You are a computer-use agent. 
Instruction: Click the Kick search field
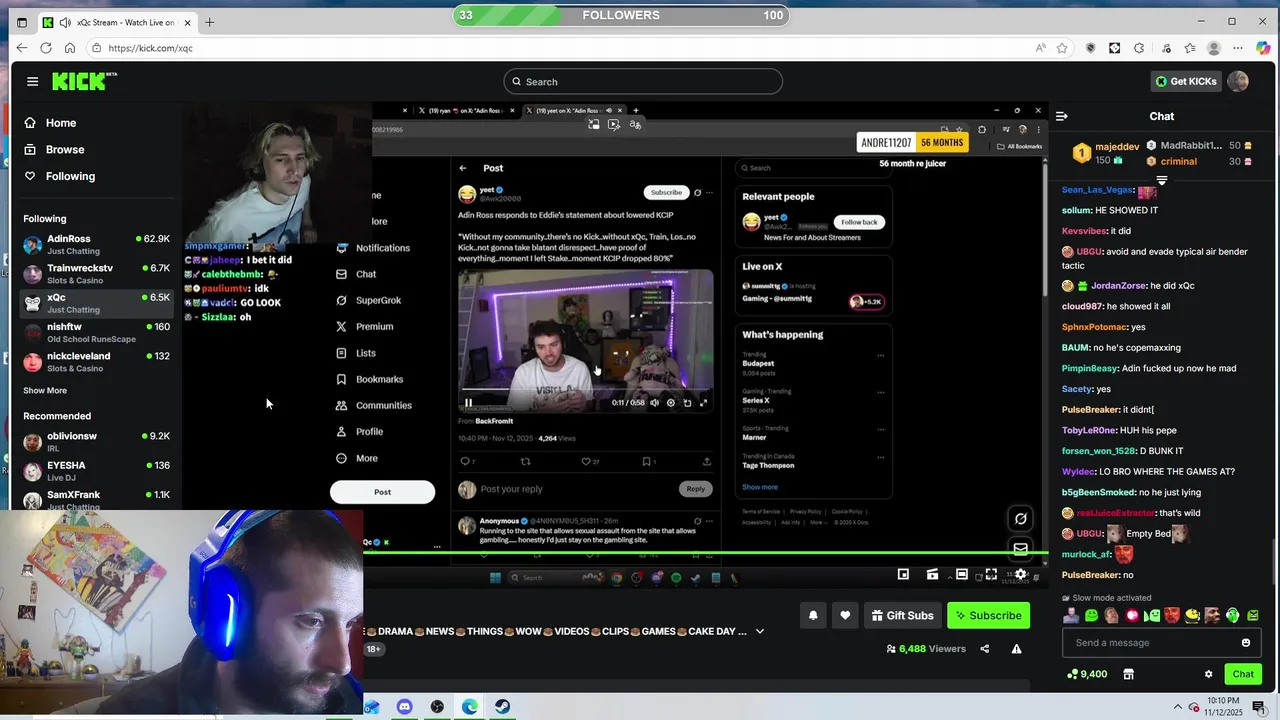coord(643,82)
